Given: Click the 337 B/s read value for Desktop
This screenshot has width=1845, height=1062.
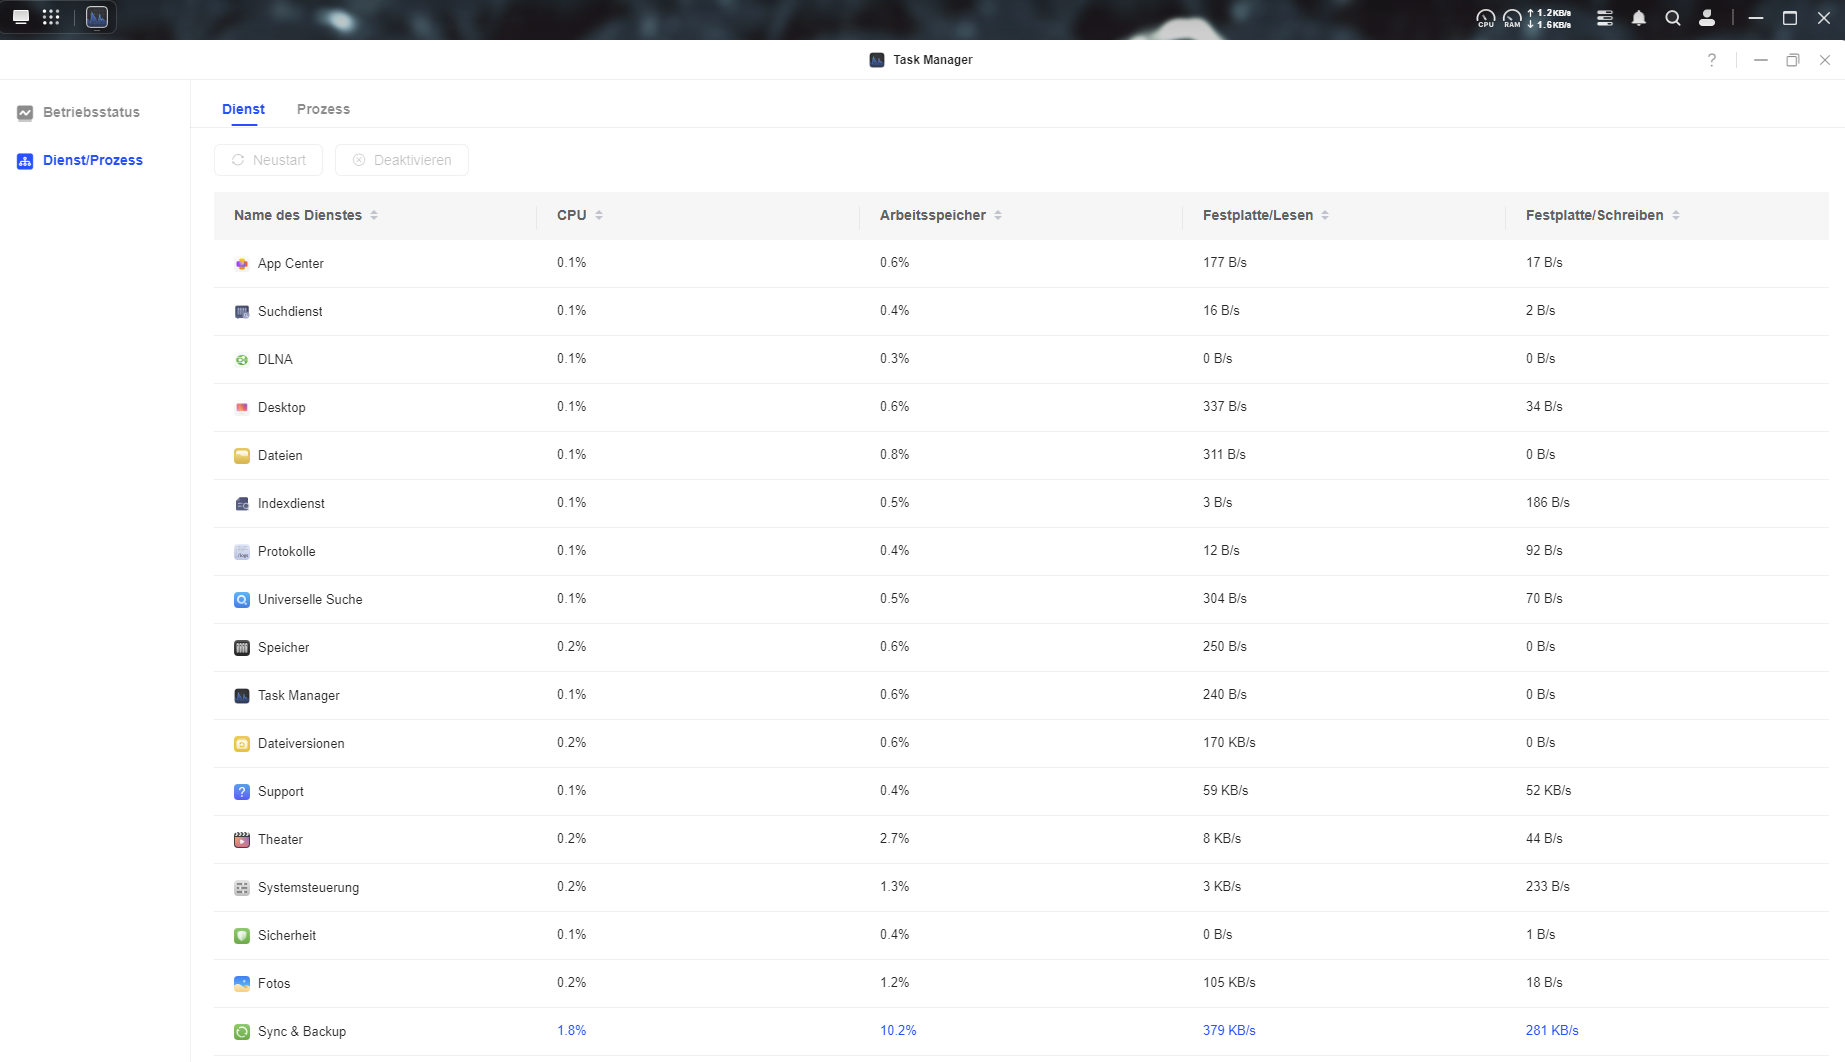Looking at the screenshot, I should 1225,407.
